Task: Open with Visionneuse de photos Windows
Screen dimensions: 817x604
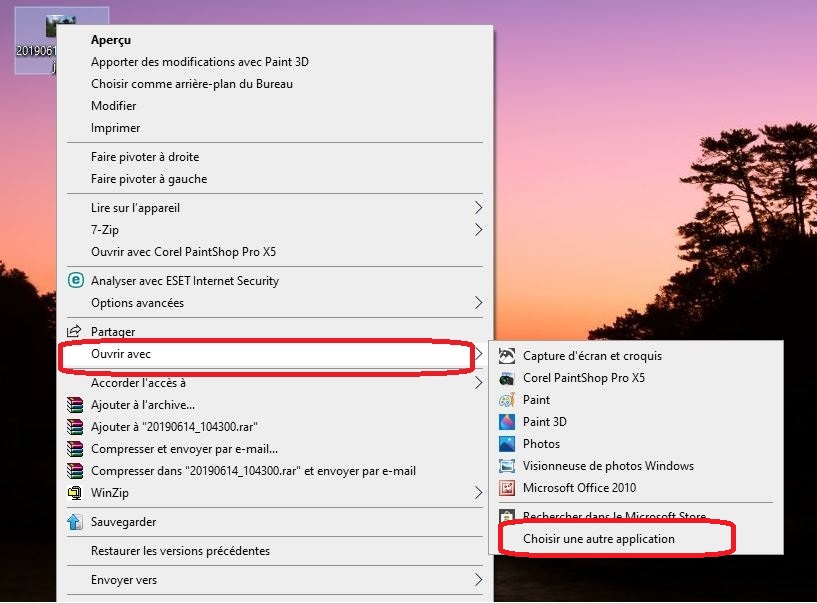Action: (636, 465)
